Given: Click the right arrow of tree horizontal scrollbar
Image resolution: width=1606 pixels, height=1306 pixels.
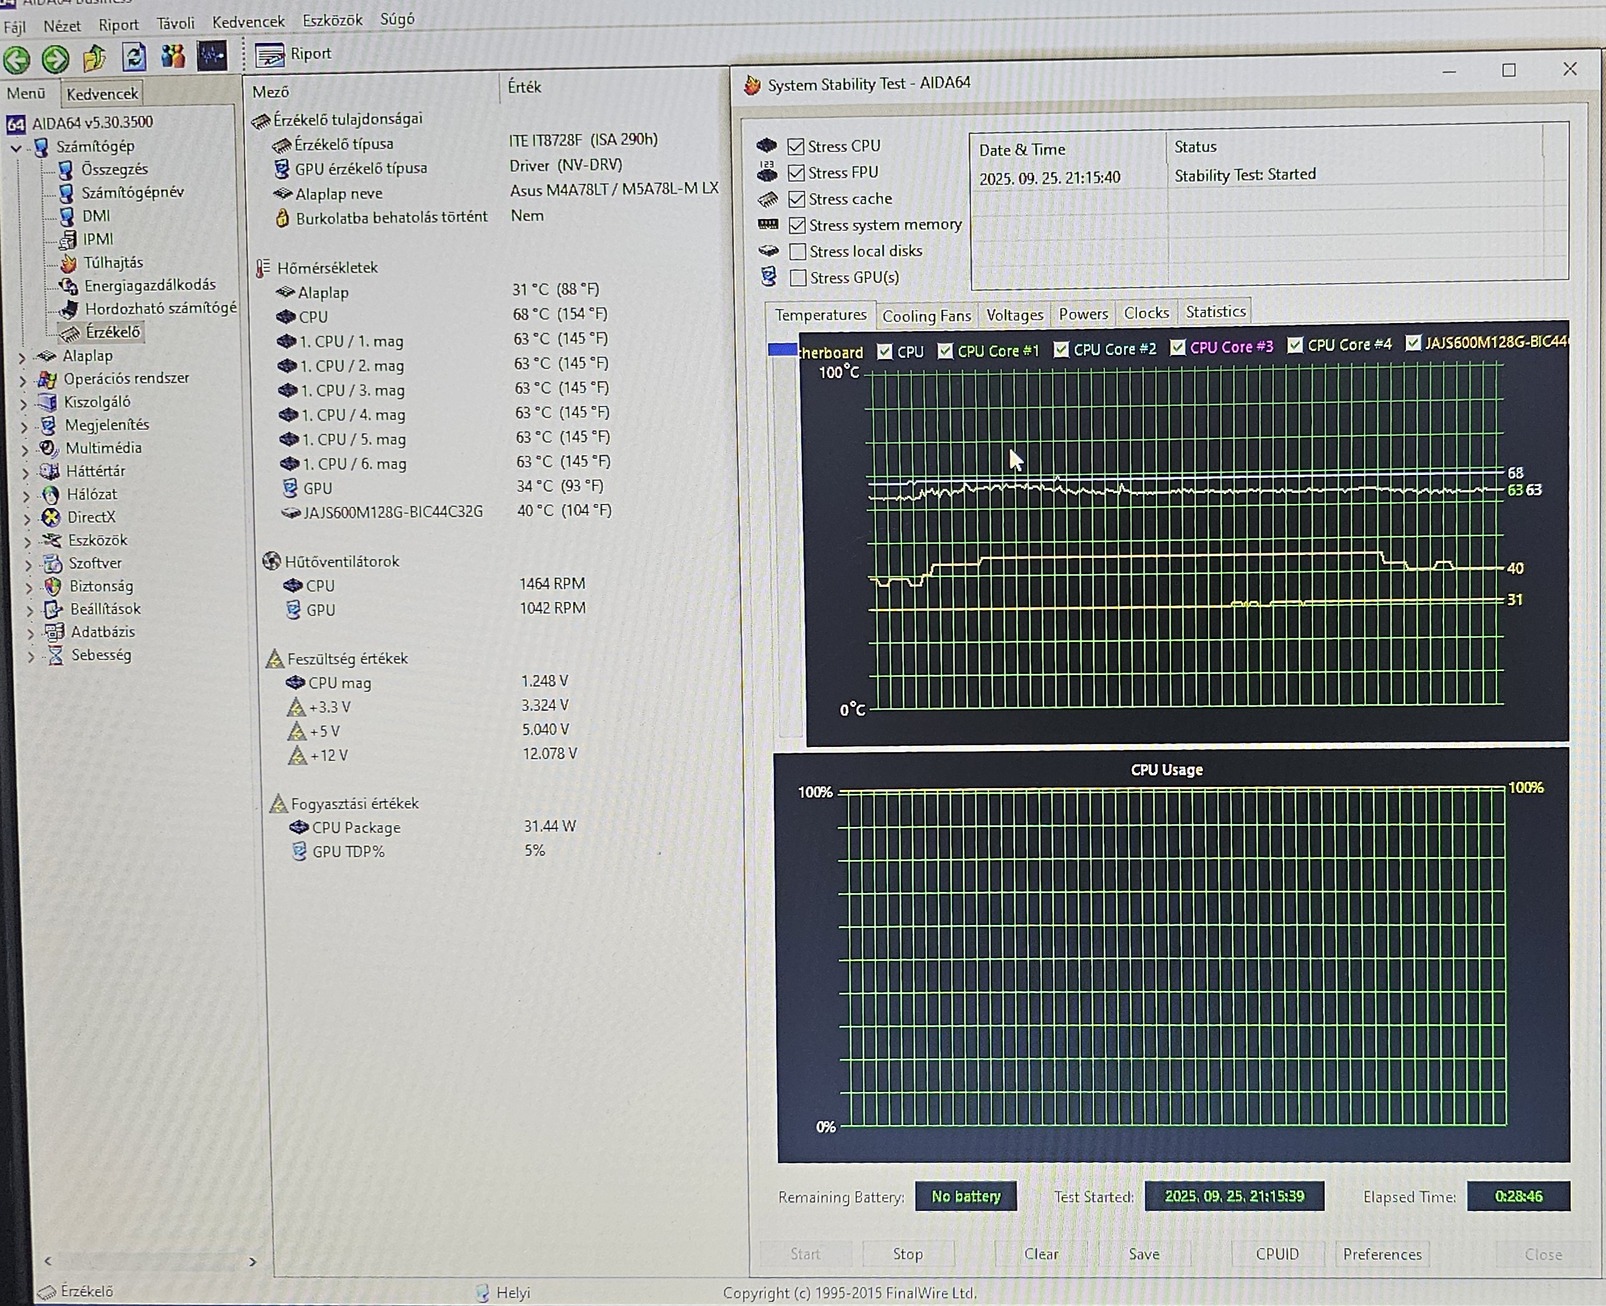Looking at the screenshot, I should pyautogui.click(x=252, y=1262).
